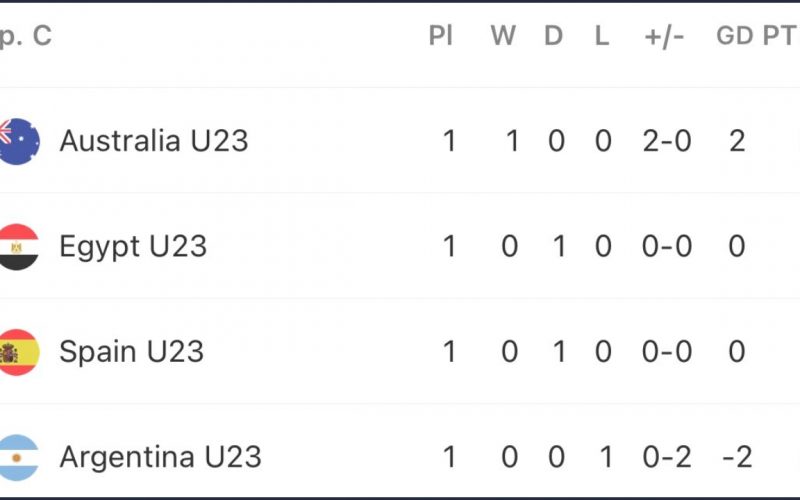The image size is (800, 500).
Task: Click the Egypt flag icon
Action: [18, 247]
